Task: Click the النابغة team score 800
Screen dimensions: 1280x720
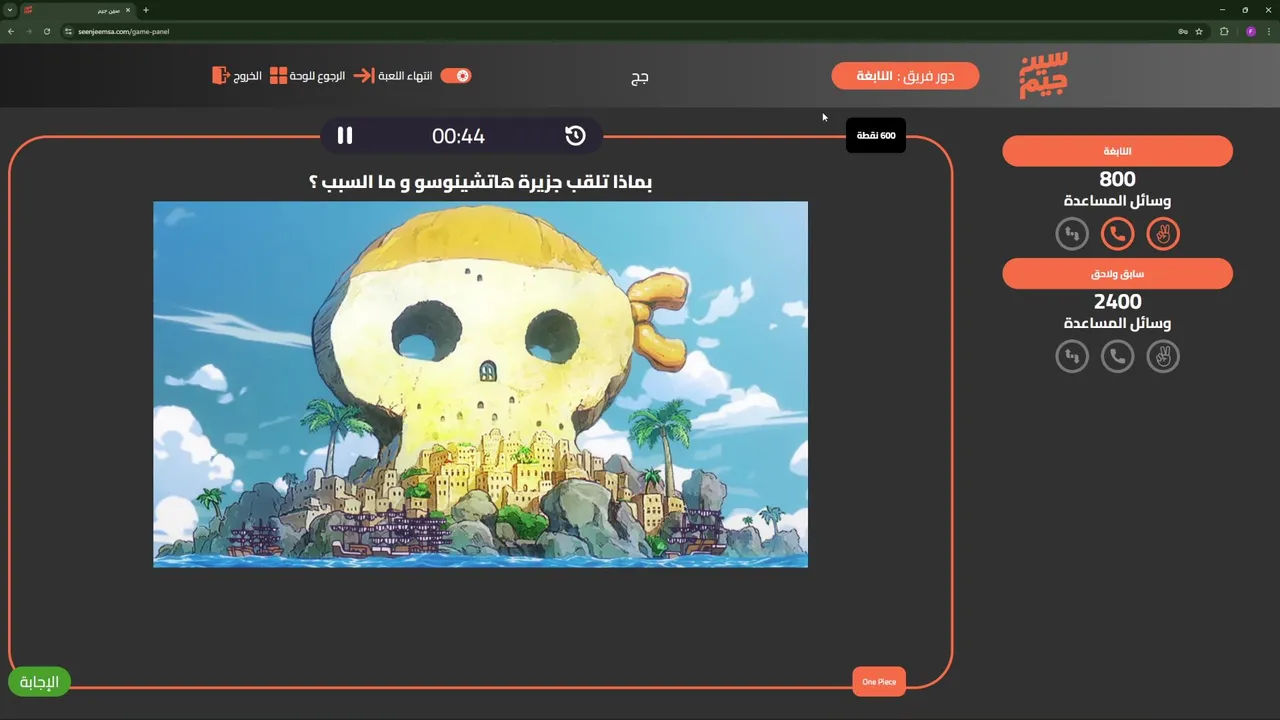Action: click(1117, 180)
